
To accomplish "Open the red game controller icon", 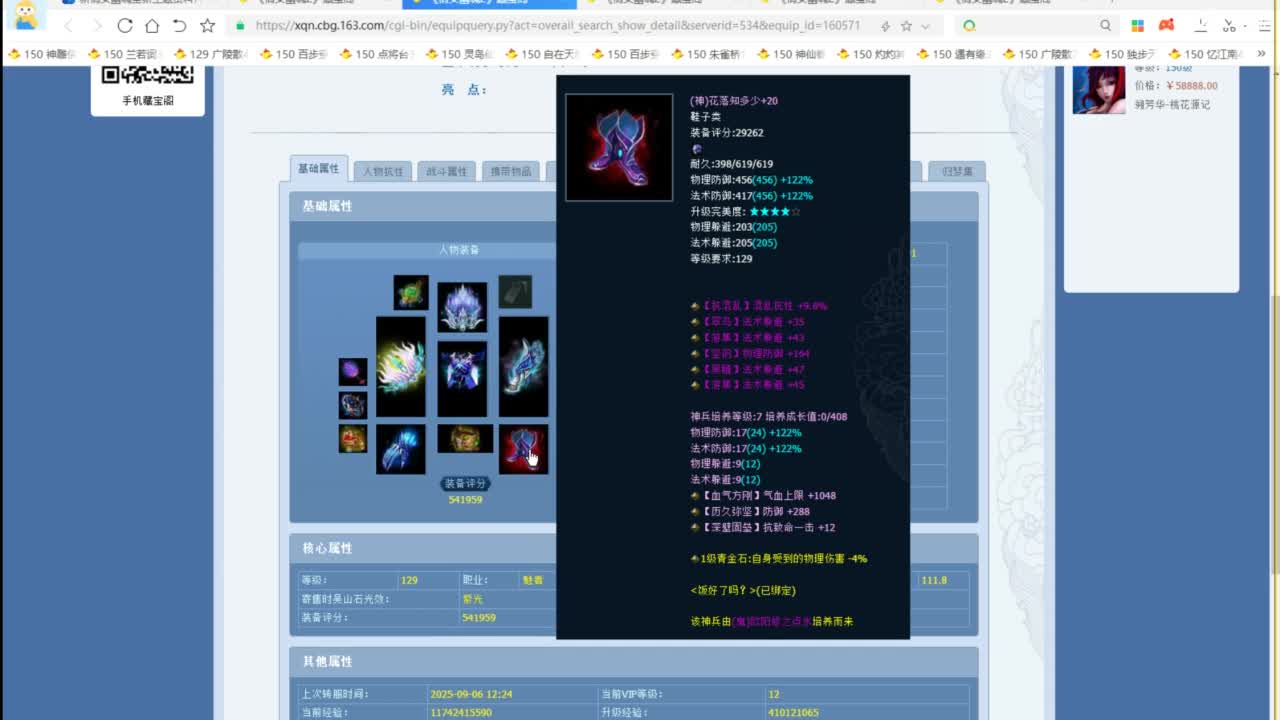I will 1166,25.
